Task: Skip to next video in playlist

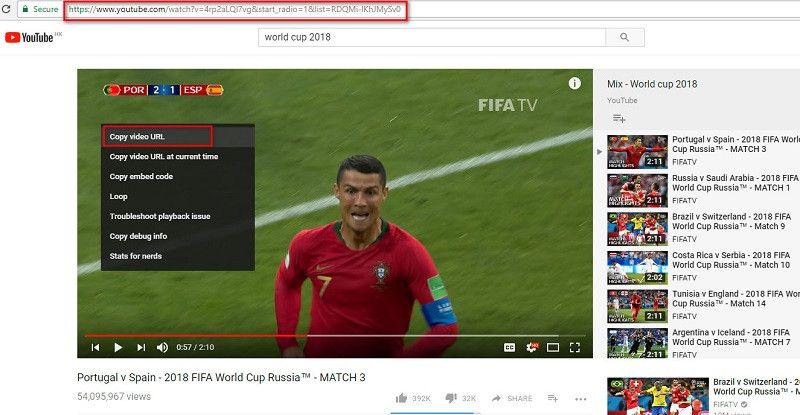Action: (x=141, y=348)
